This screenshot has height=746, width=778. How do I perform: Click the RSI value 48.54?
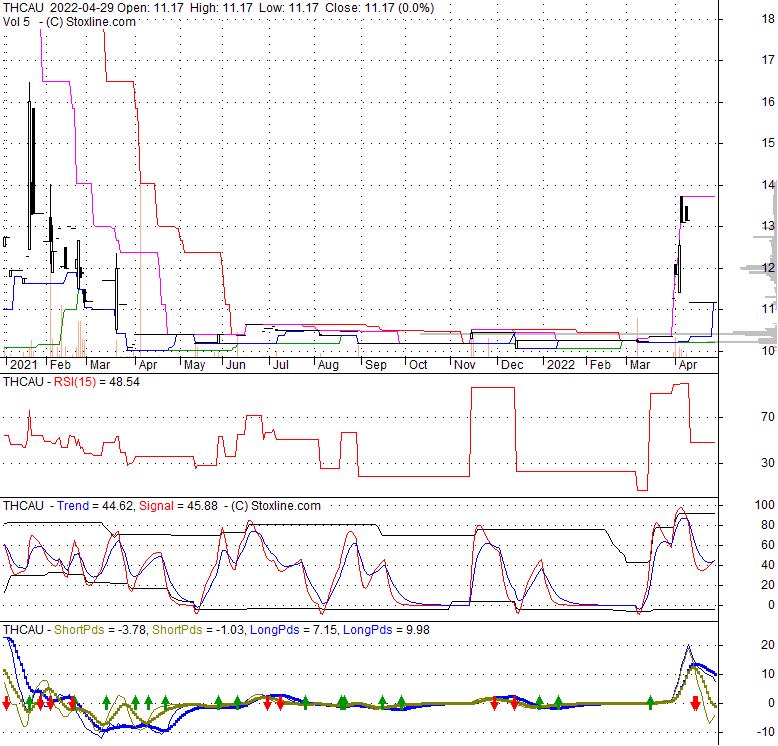pos(125,382)
